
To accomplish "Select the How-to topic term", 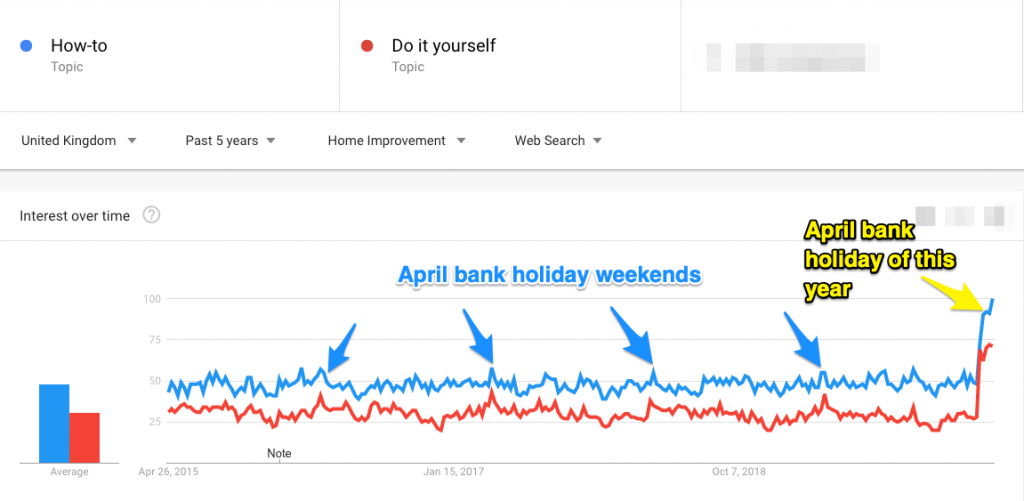I will (79, 46).
